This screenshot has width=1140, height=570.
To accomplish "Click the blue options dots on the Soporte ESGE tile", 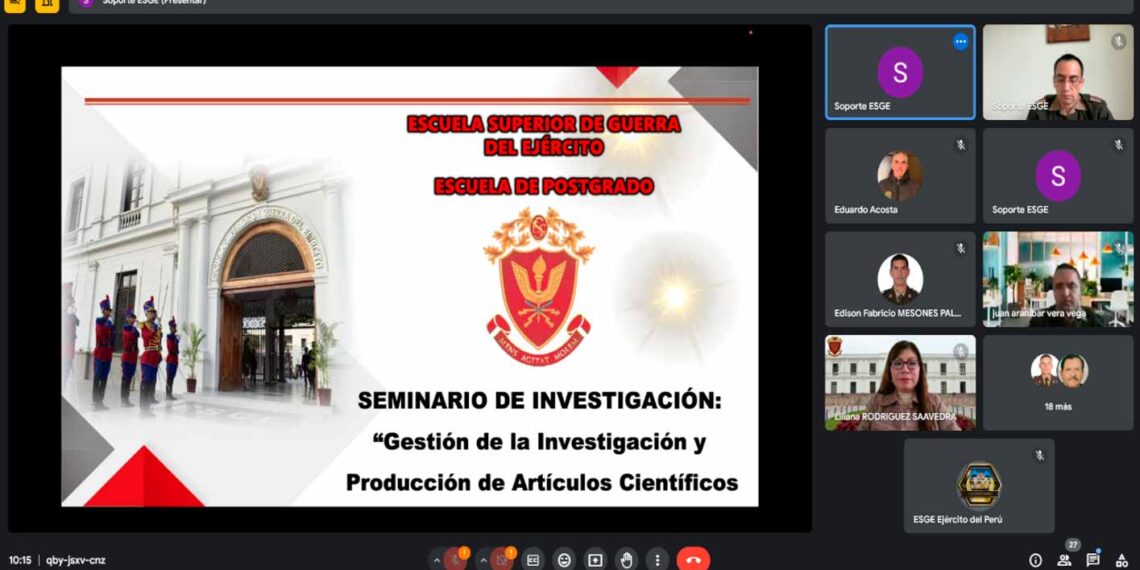I will [960, 42].
